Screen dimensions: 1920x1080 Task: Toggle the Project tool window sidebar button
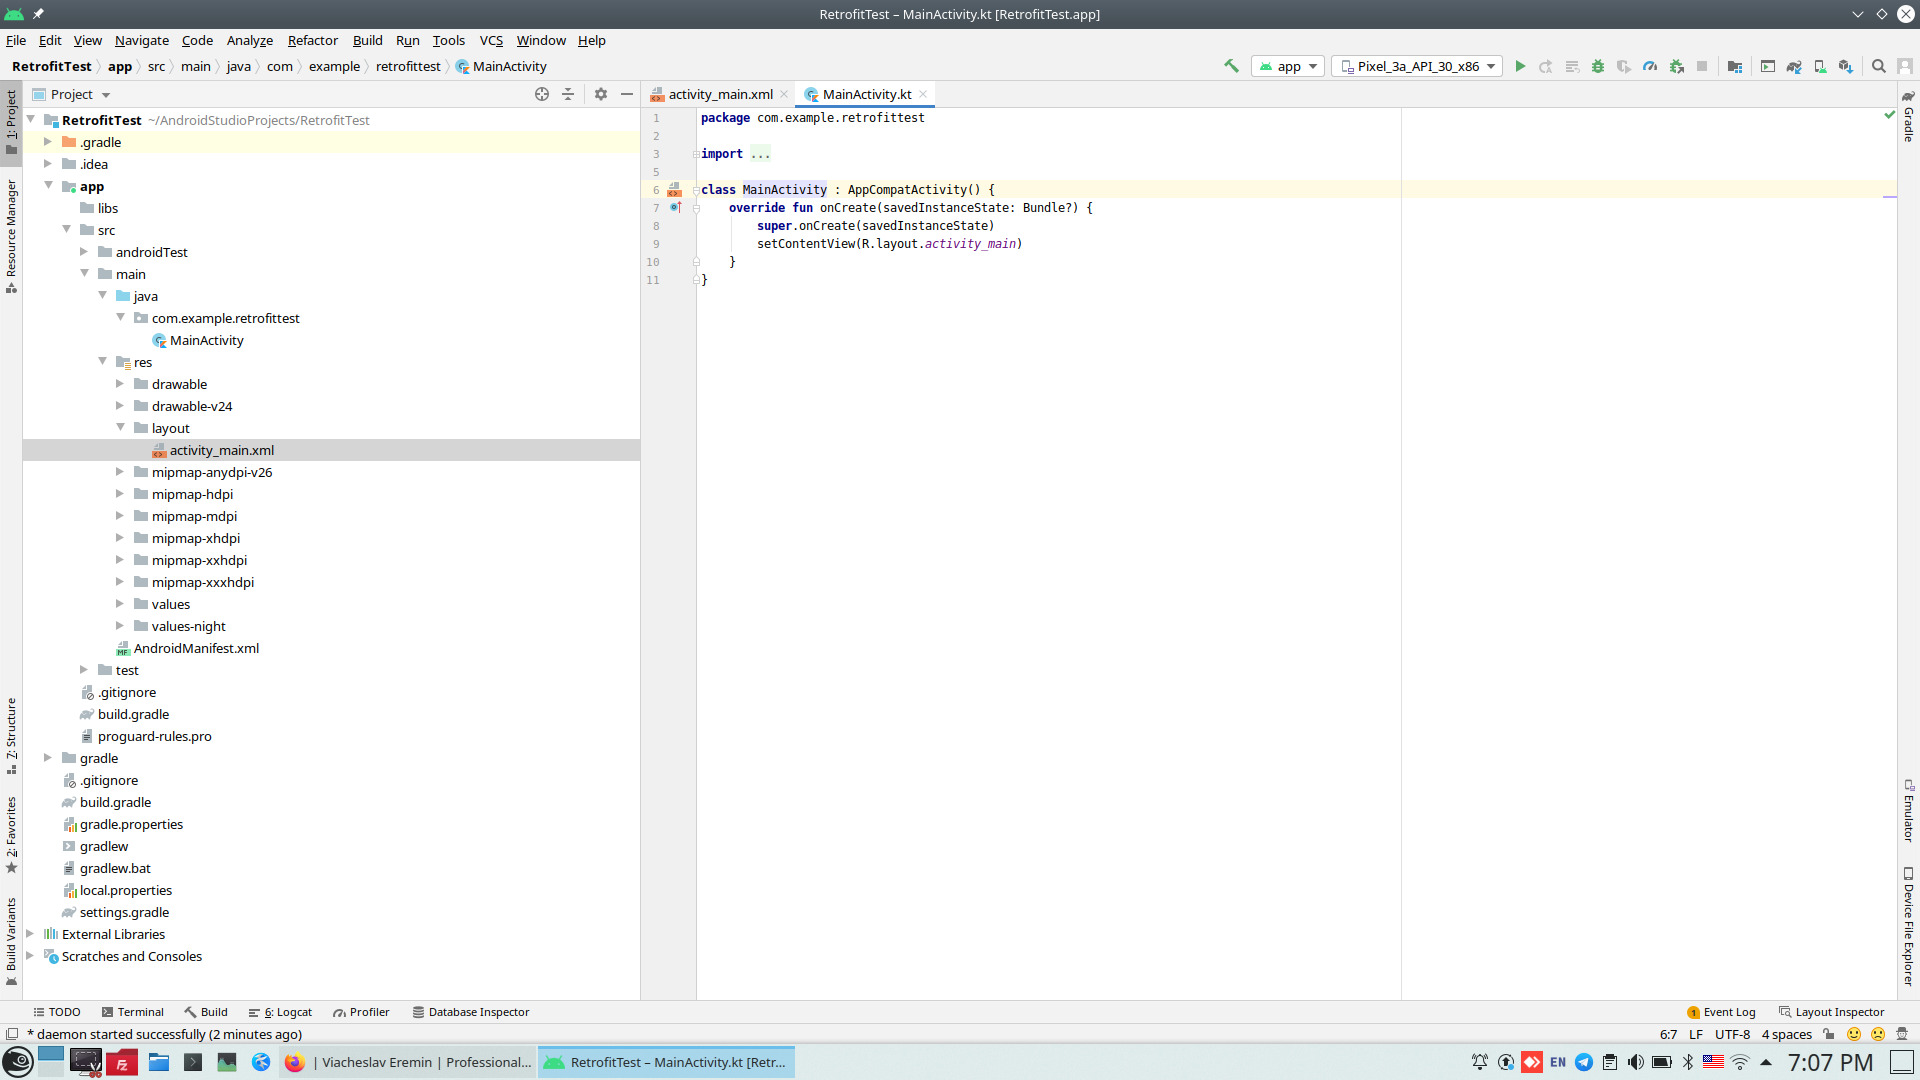[11, 120]
